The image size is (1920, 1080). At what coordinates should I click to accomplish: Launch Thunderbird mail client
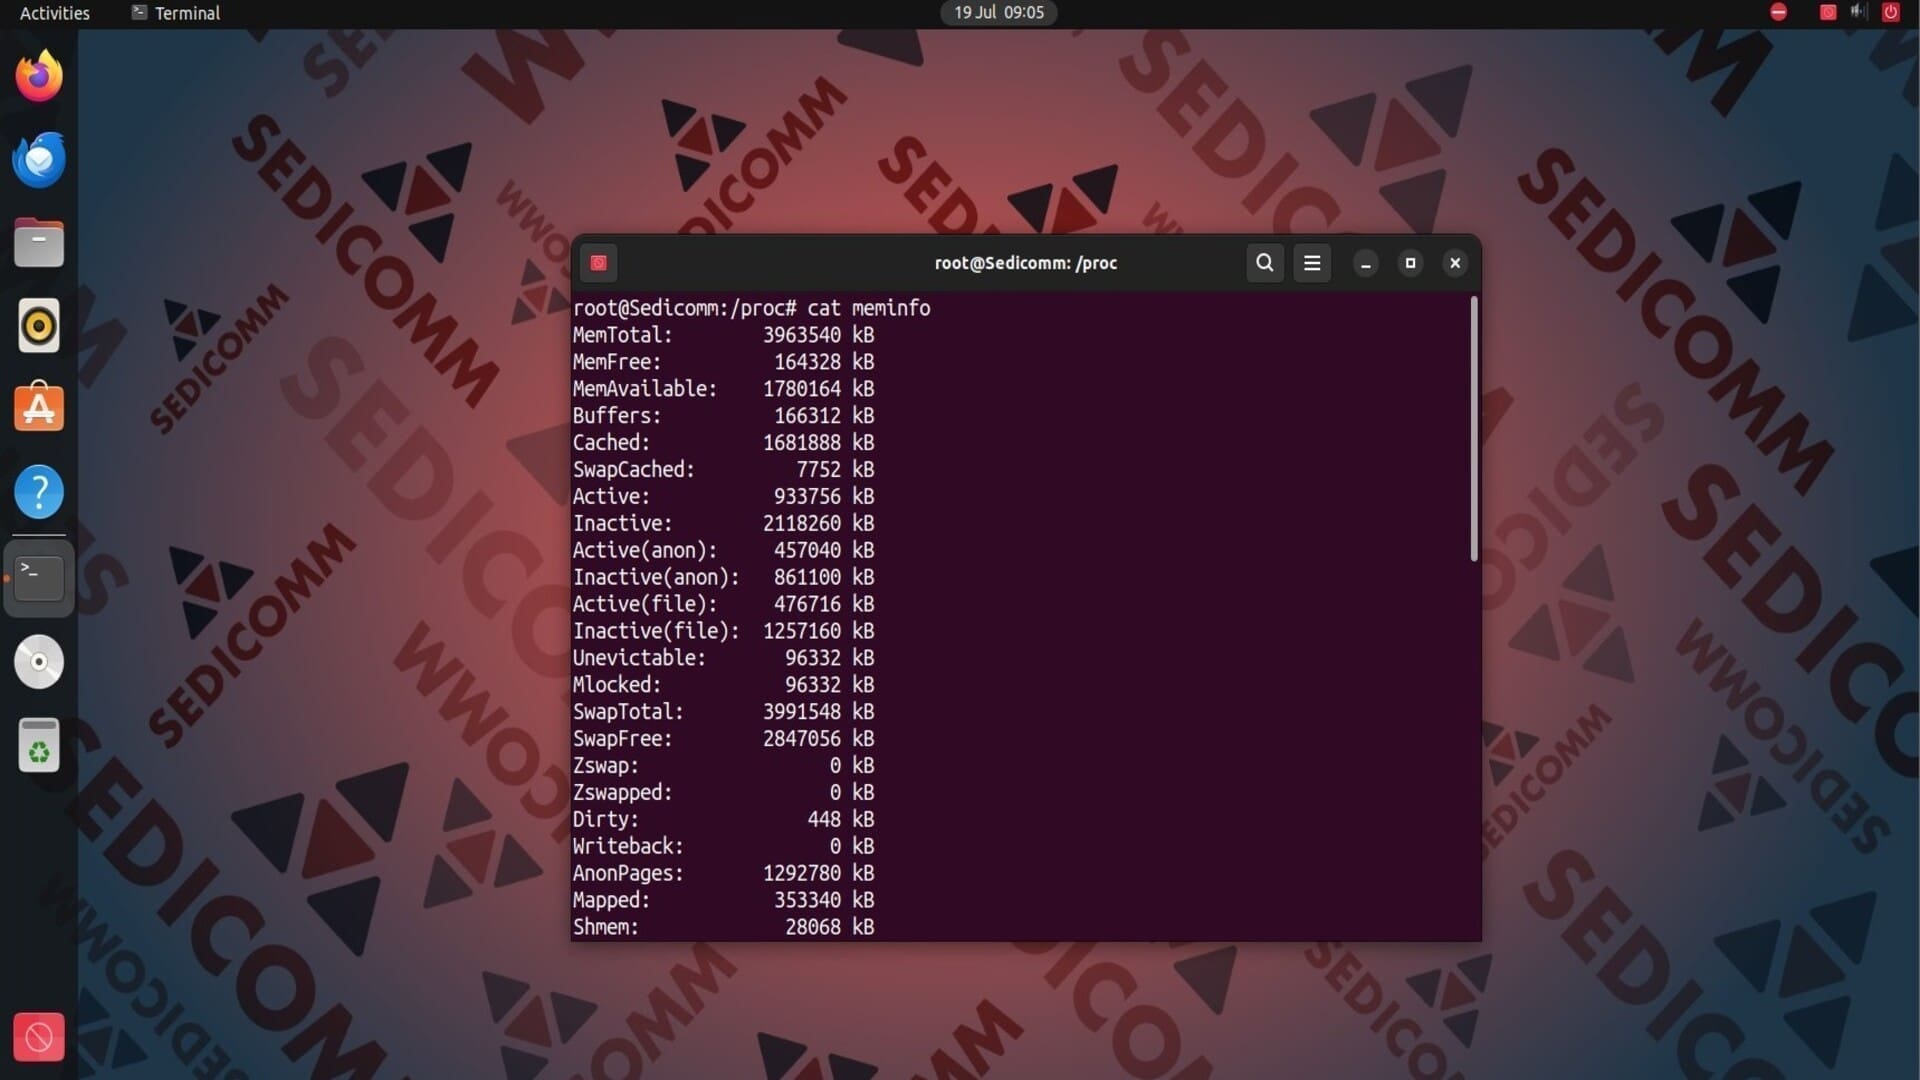[39, 160]
